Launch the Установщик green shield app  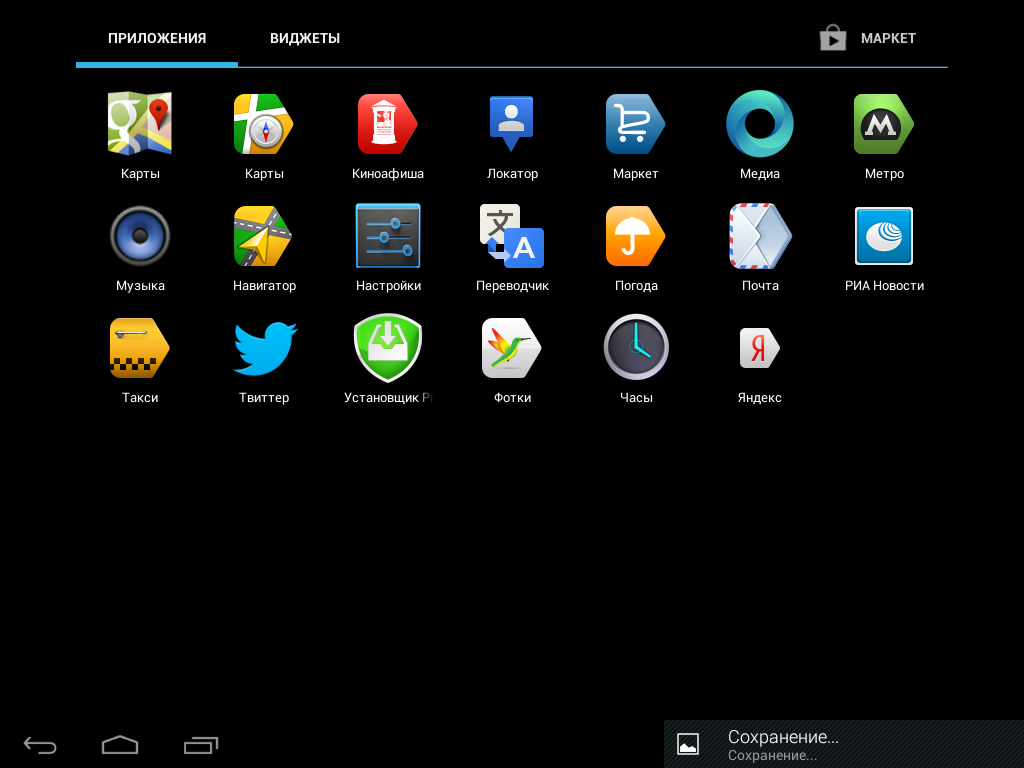(x=388, y=347)
